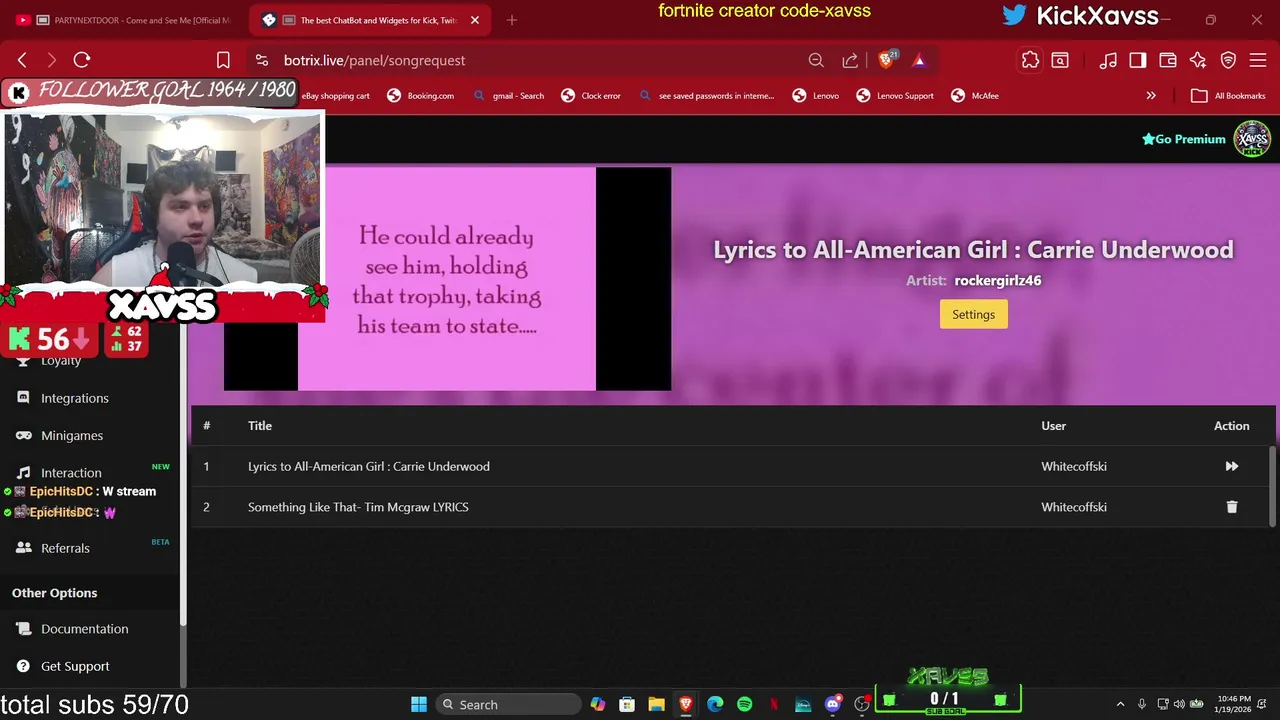Click the User column header
Viewport: 1280px width, 720px height.
click(x=1053, y=426)
